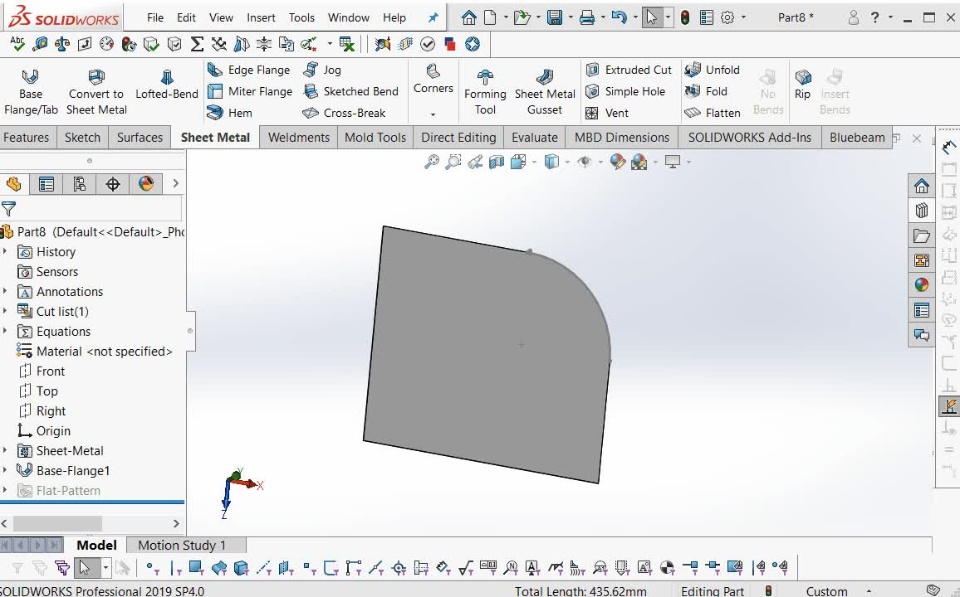The width and height of the screenshot is (960, 597).
Task: Expand the Annotations tree node
Action: (x=6, y=291)
